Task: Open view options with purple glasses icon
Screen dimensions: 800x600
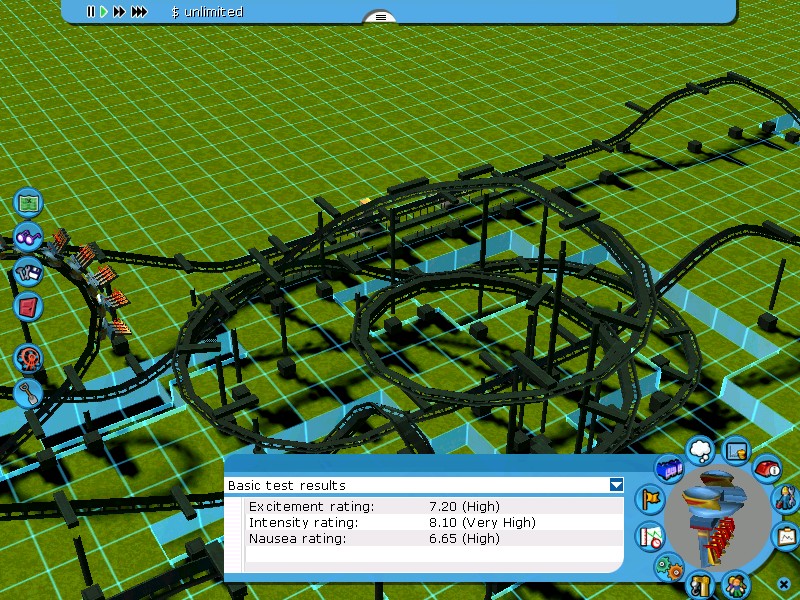Action: pos(28,238)
